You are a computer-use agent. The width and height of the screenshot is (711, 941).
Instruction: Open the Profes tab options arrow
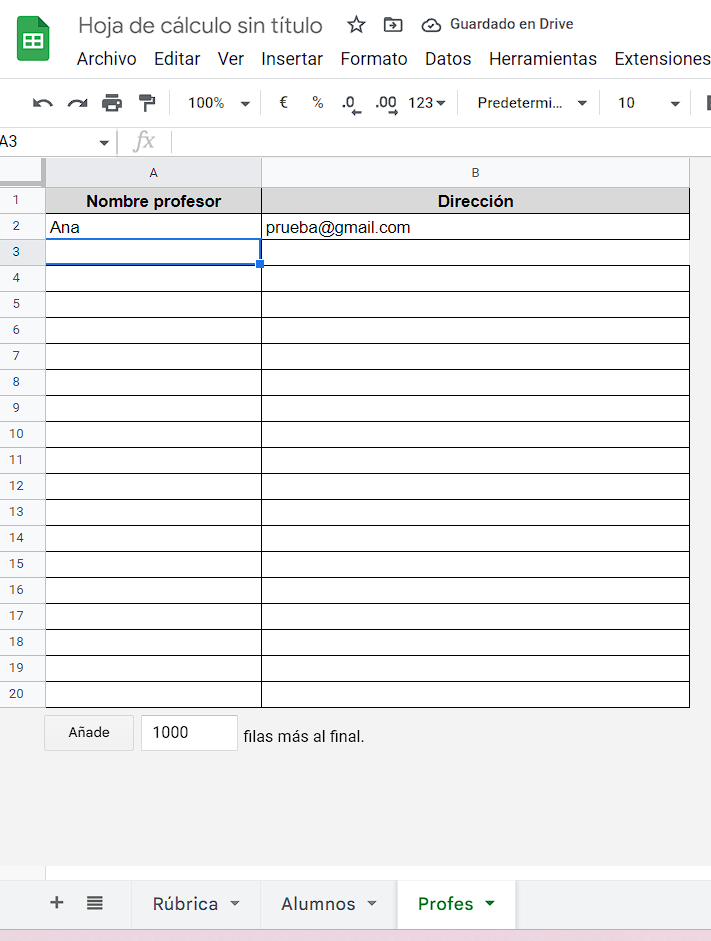pos(490,903)
